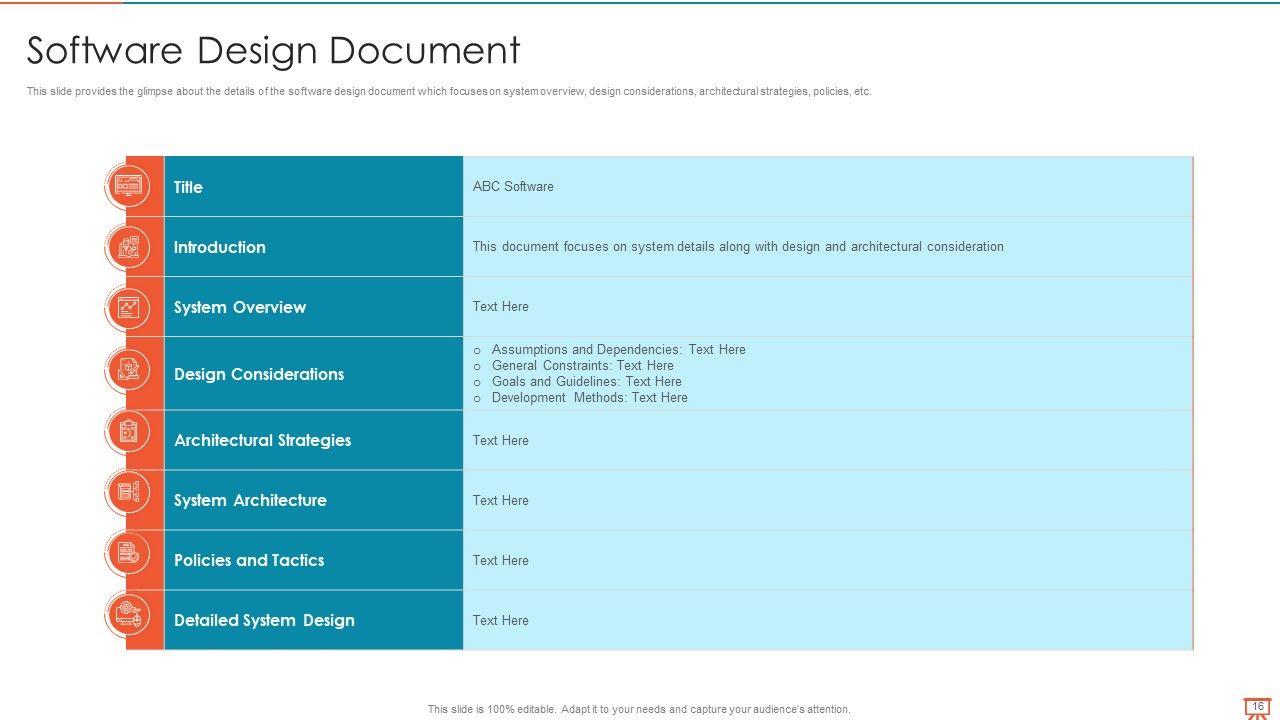Click the '100% editable' footer note
This screenshot has width=1280, height=720.
click(639, 709)
